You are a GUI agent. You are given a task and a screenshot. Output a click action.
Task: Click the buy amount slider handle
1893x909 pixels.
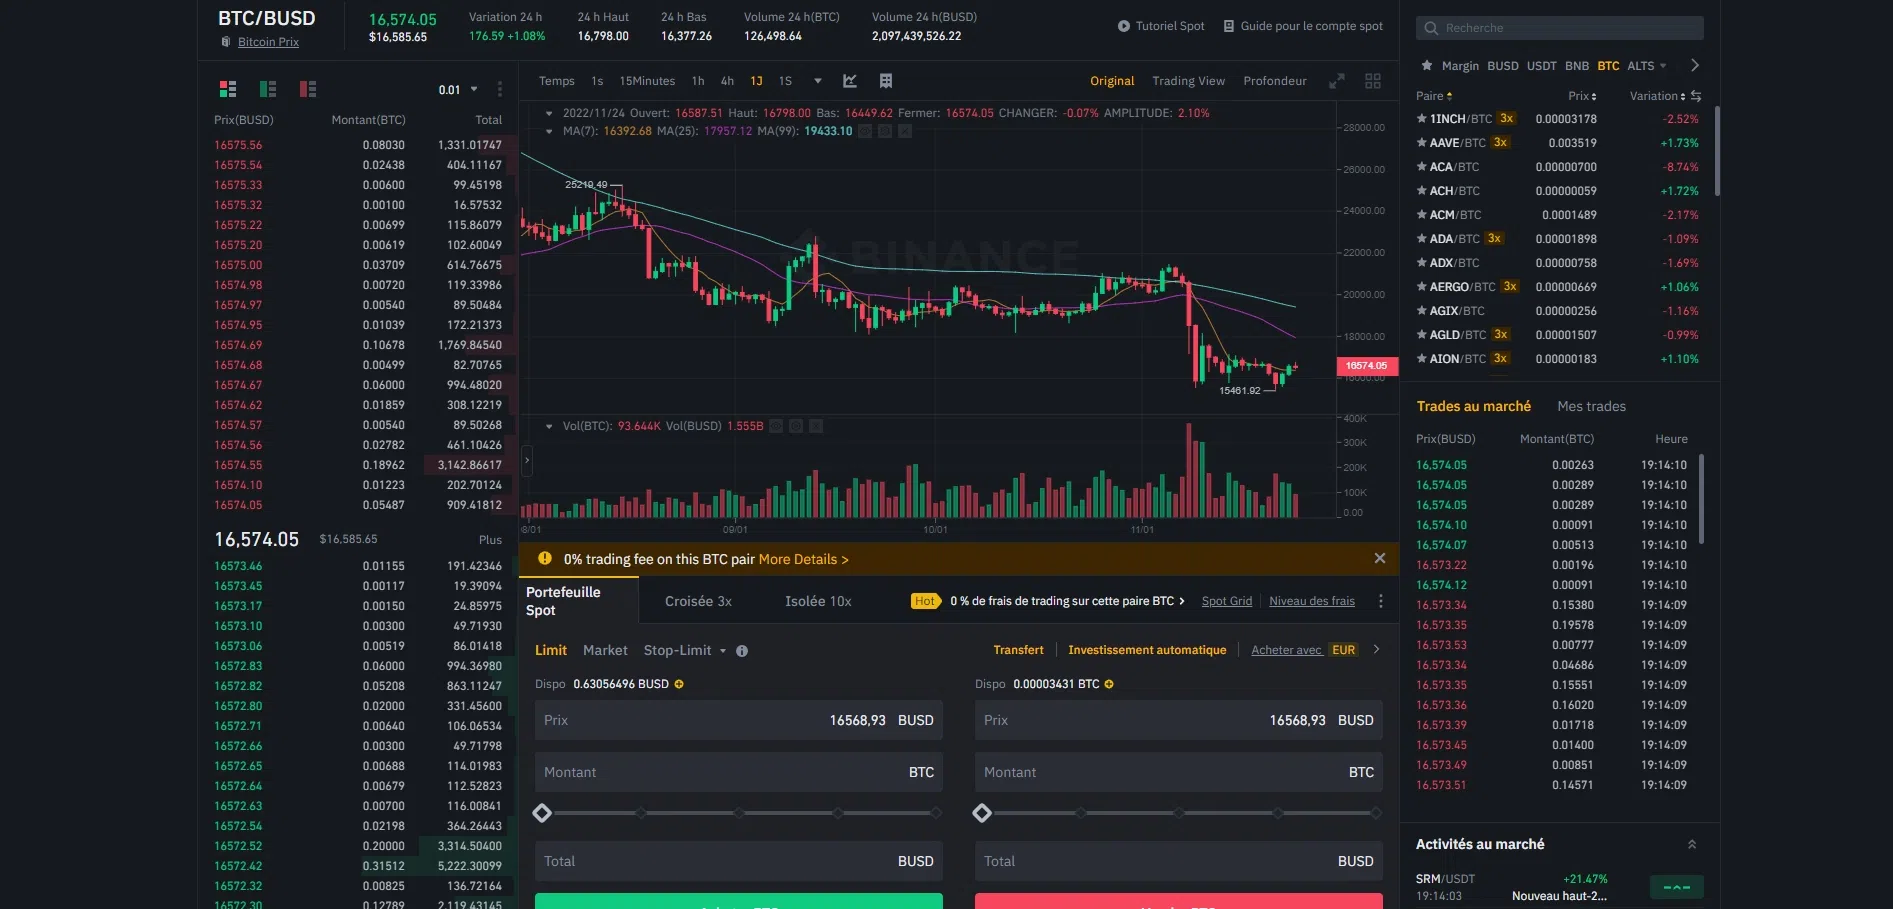[x=542, y=813]
